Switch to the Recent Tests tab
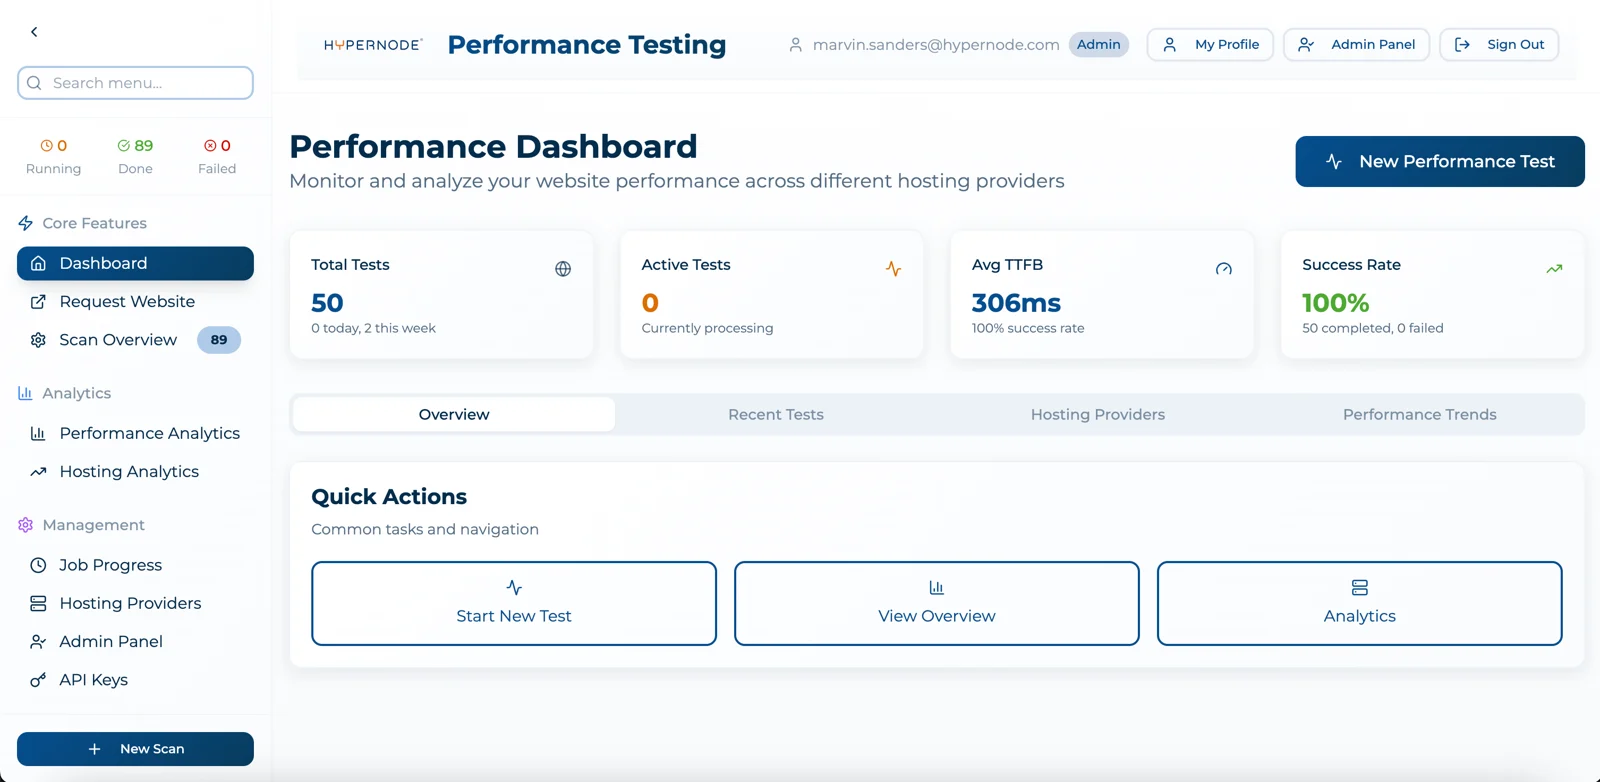The height and width of the screenshot is (782, 1600). point(776,414)
